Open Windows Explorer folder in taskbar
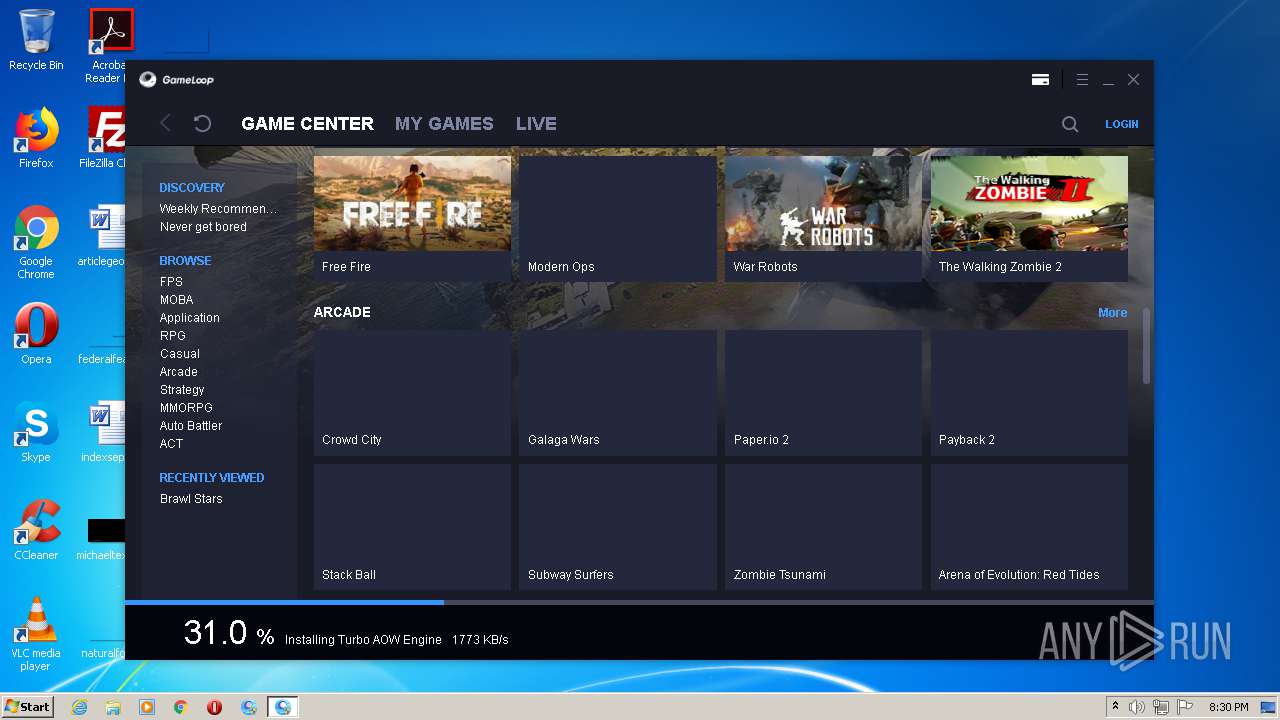 click(113, 707)
